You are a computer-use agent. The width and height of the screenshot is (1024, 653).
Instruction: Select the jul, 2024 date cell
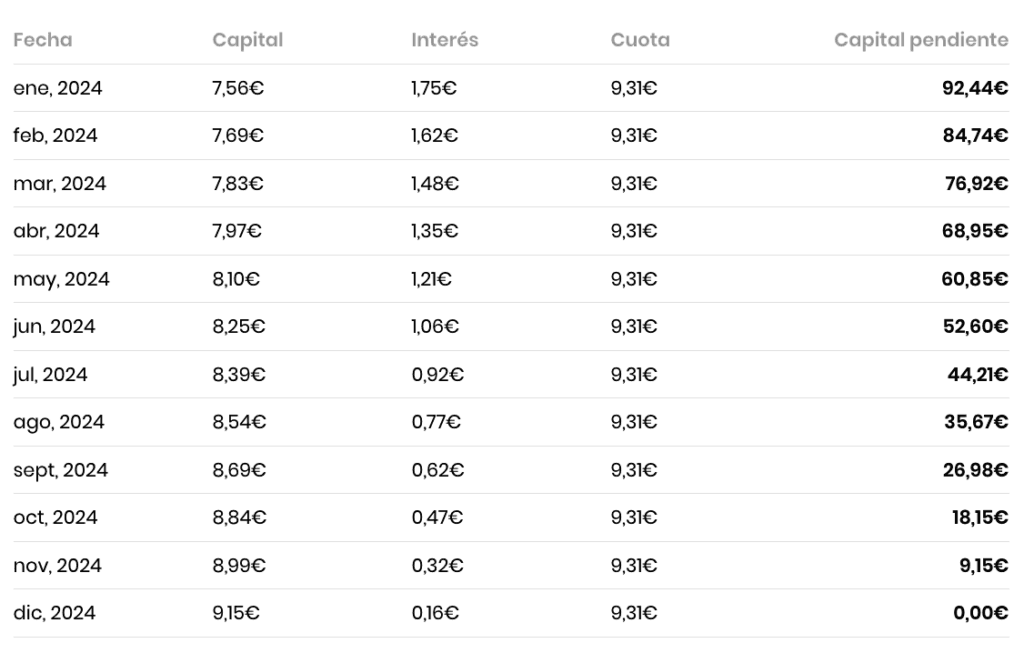tap(50, 375)
